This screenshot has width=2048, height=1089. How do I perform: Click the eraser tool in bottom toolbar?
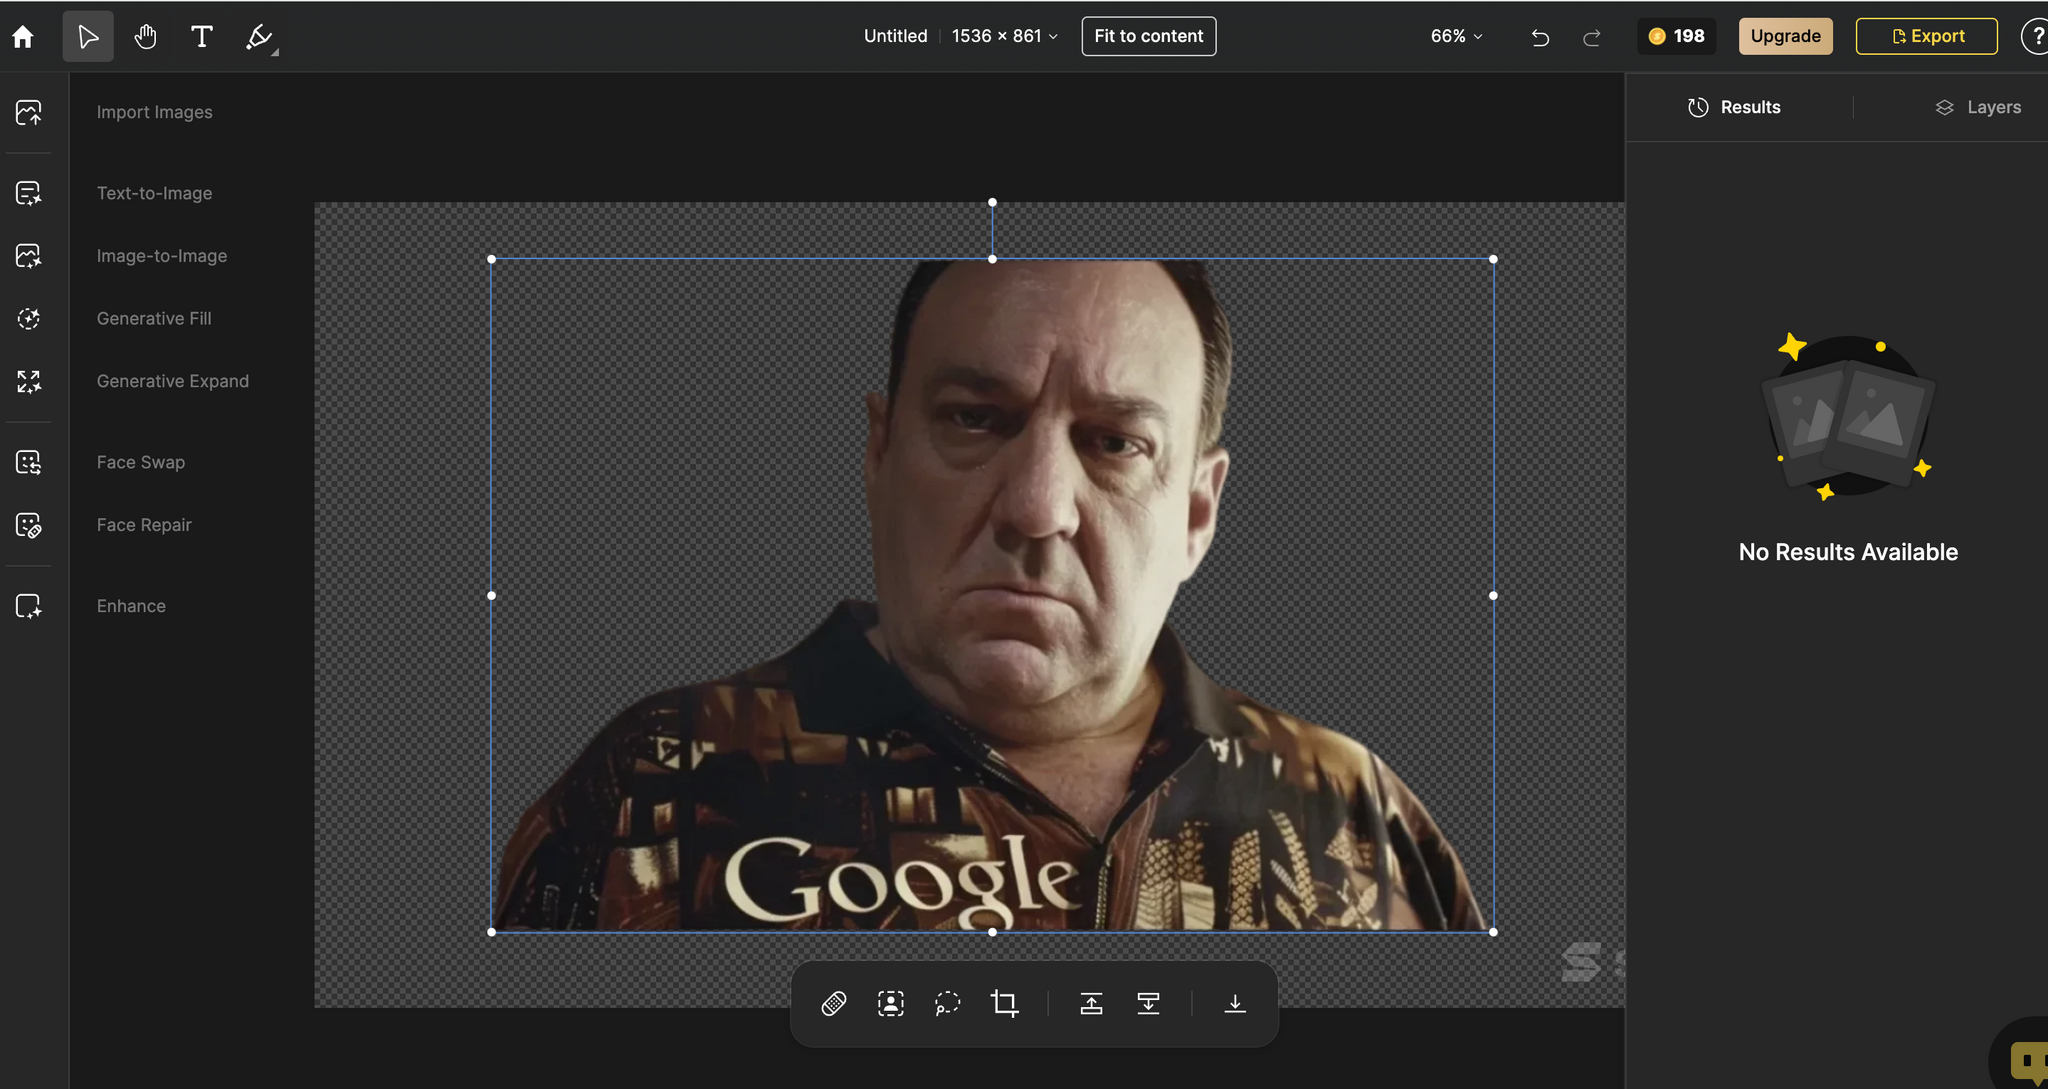[x=834, y=1003]
